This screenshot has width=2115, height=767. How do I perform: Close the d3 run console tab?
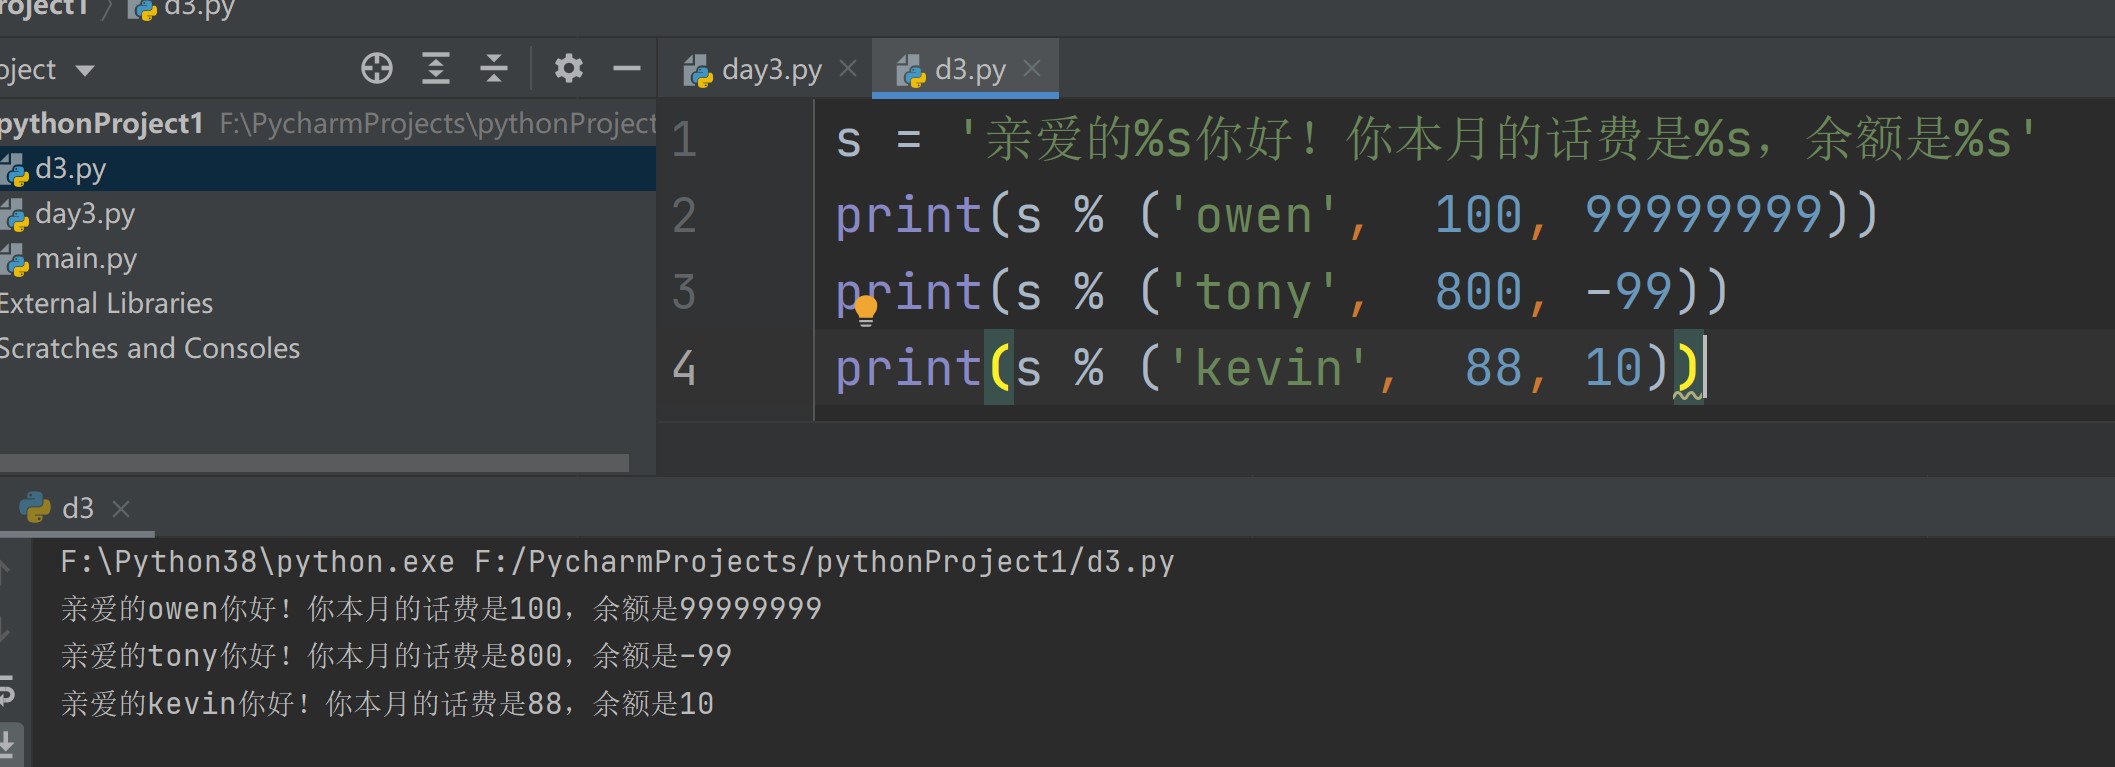(121, 509)
